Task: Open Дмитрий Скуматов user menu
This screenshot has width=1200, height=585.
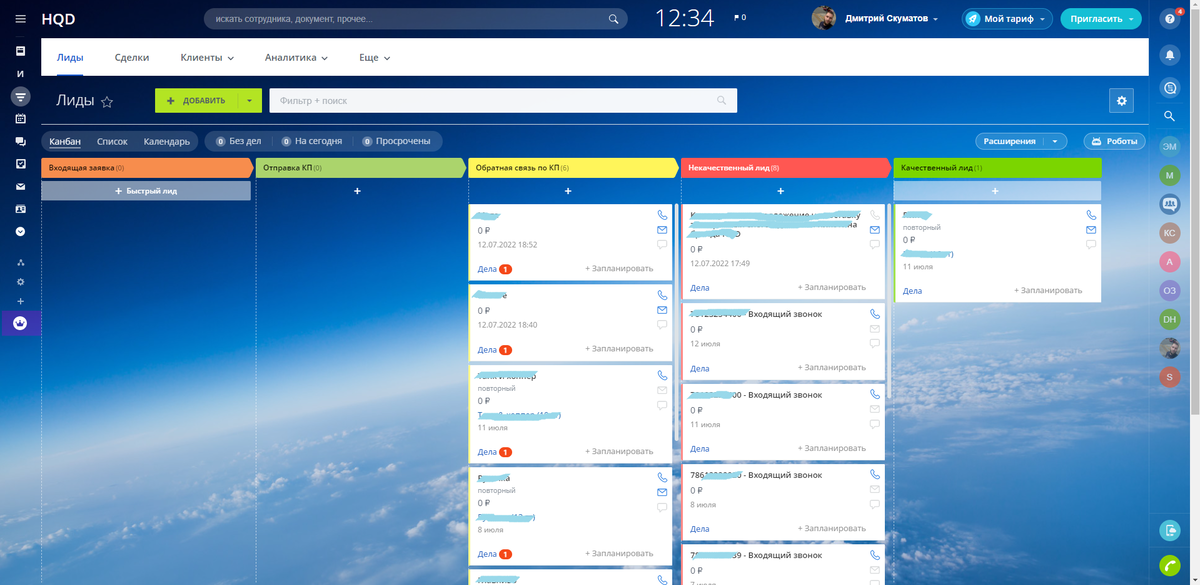Action: pos(891,18)
